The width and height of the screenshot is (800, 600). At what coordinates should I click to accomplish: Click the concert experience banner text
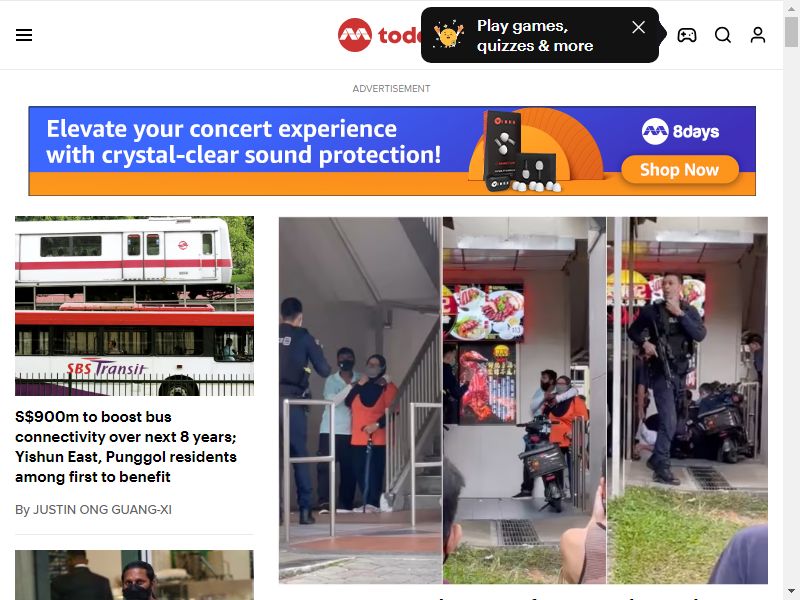click(x=243, y=142)
